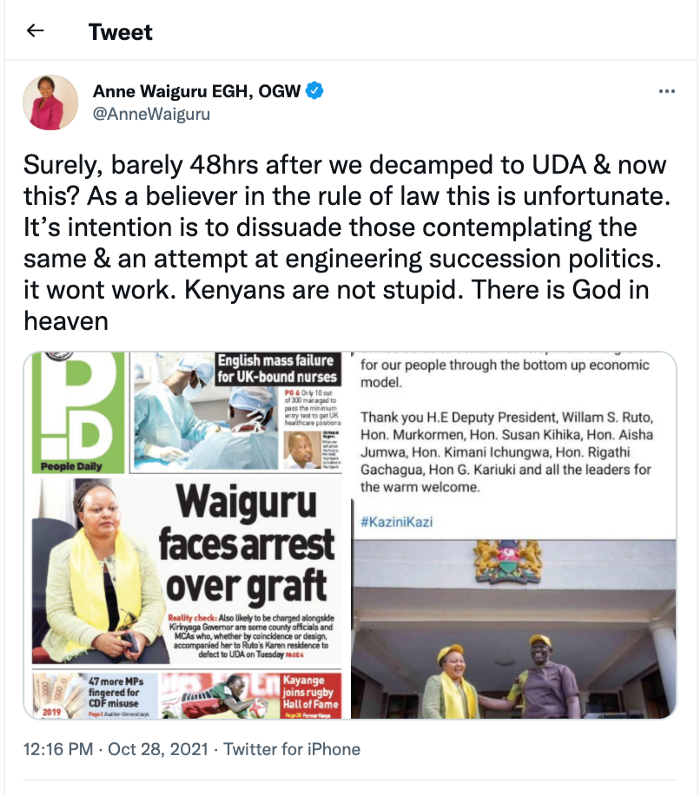Click the 12:16 PM timestamp

click(x=58, y=749)
